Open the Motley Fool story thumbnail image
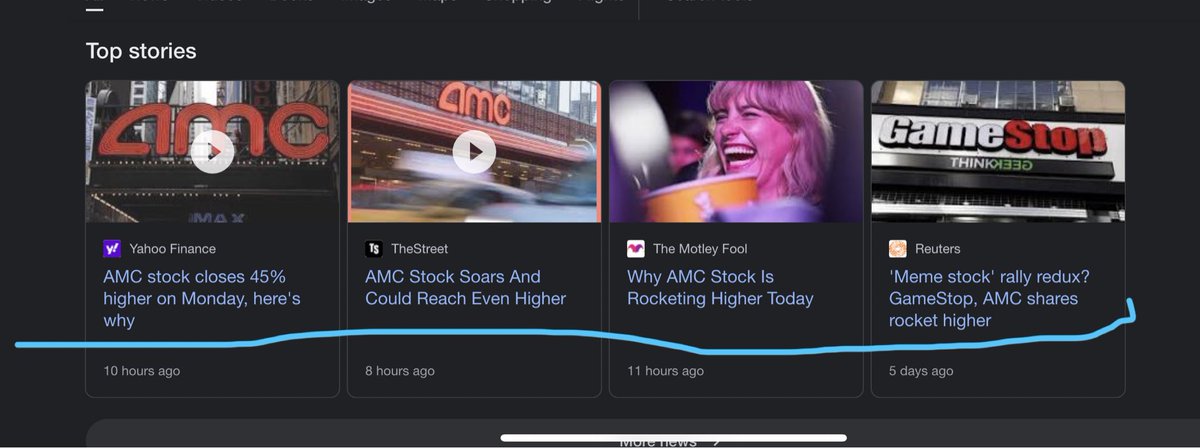The width and height of the screenshot is (1200, 448). pyautogui.click(x=736, y=152)
